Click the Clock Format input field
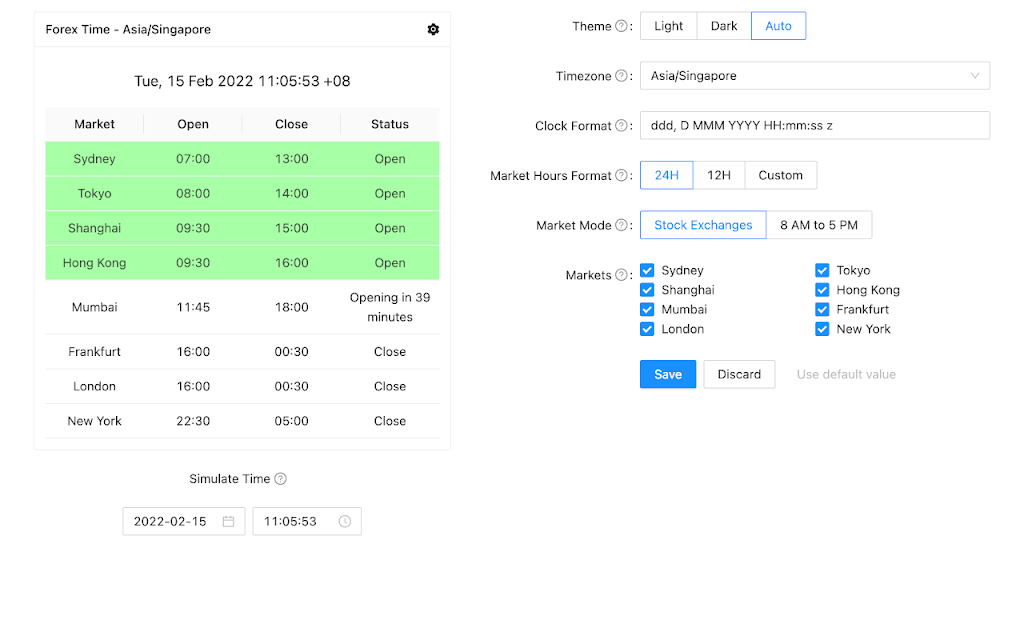The height and width of the screenshot is (640, 1024). [x=815, y=125]
